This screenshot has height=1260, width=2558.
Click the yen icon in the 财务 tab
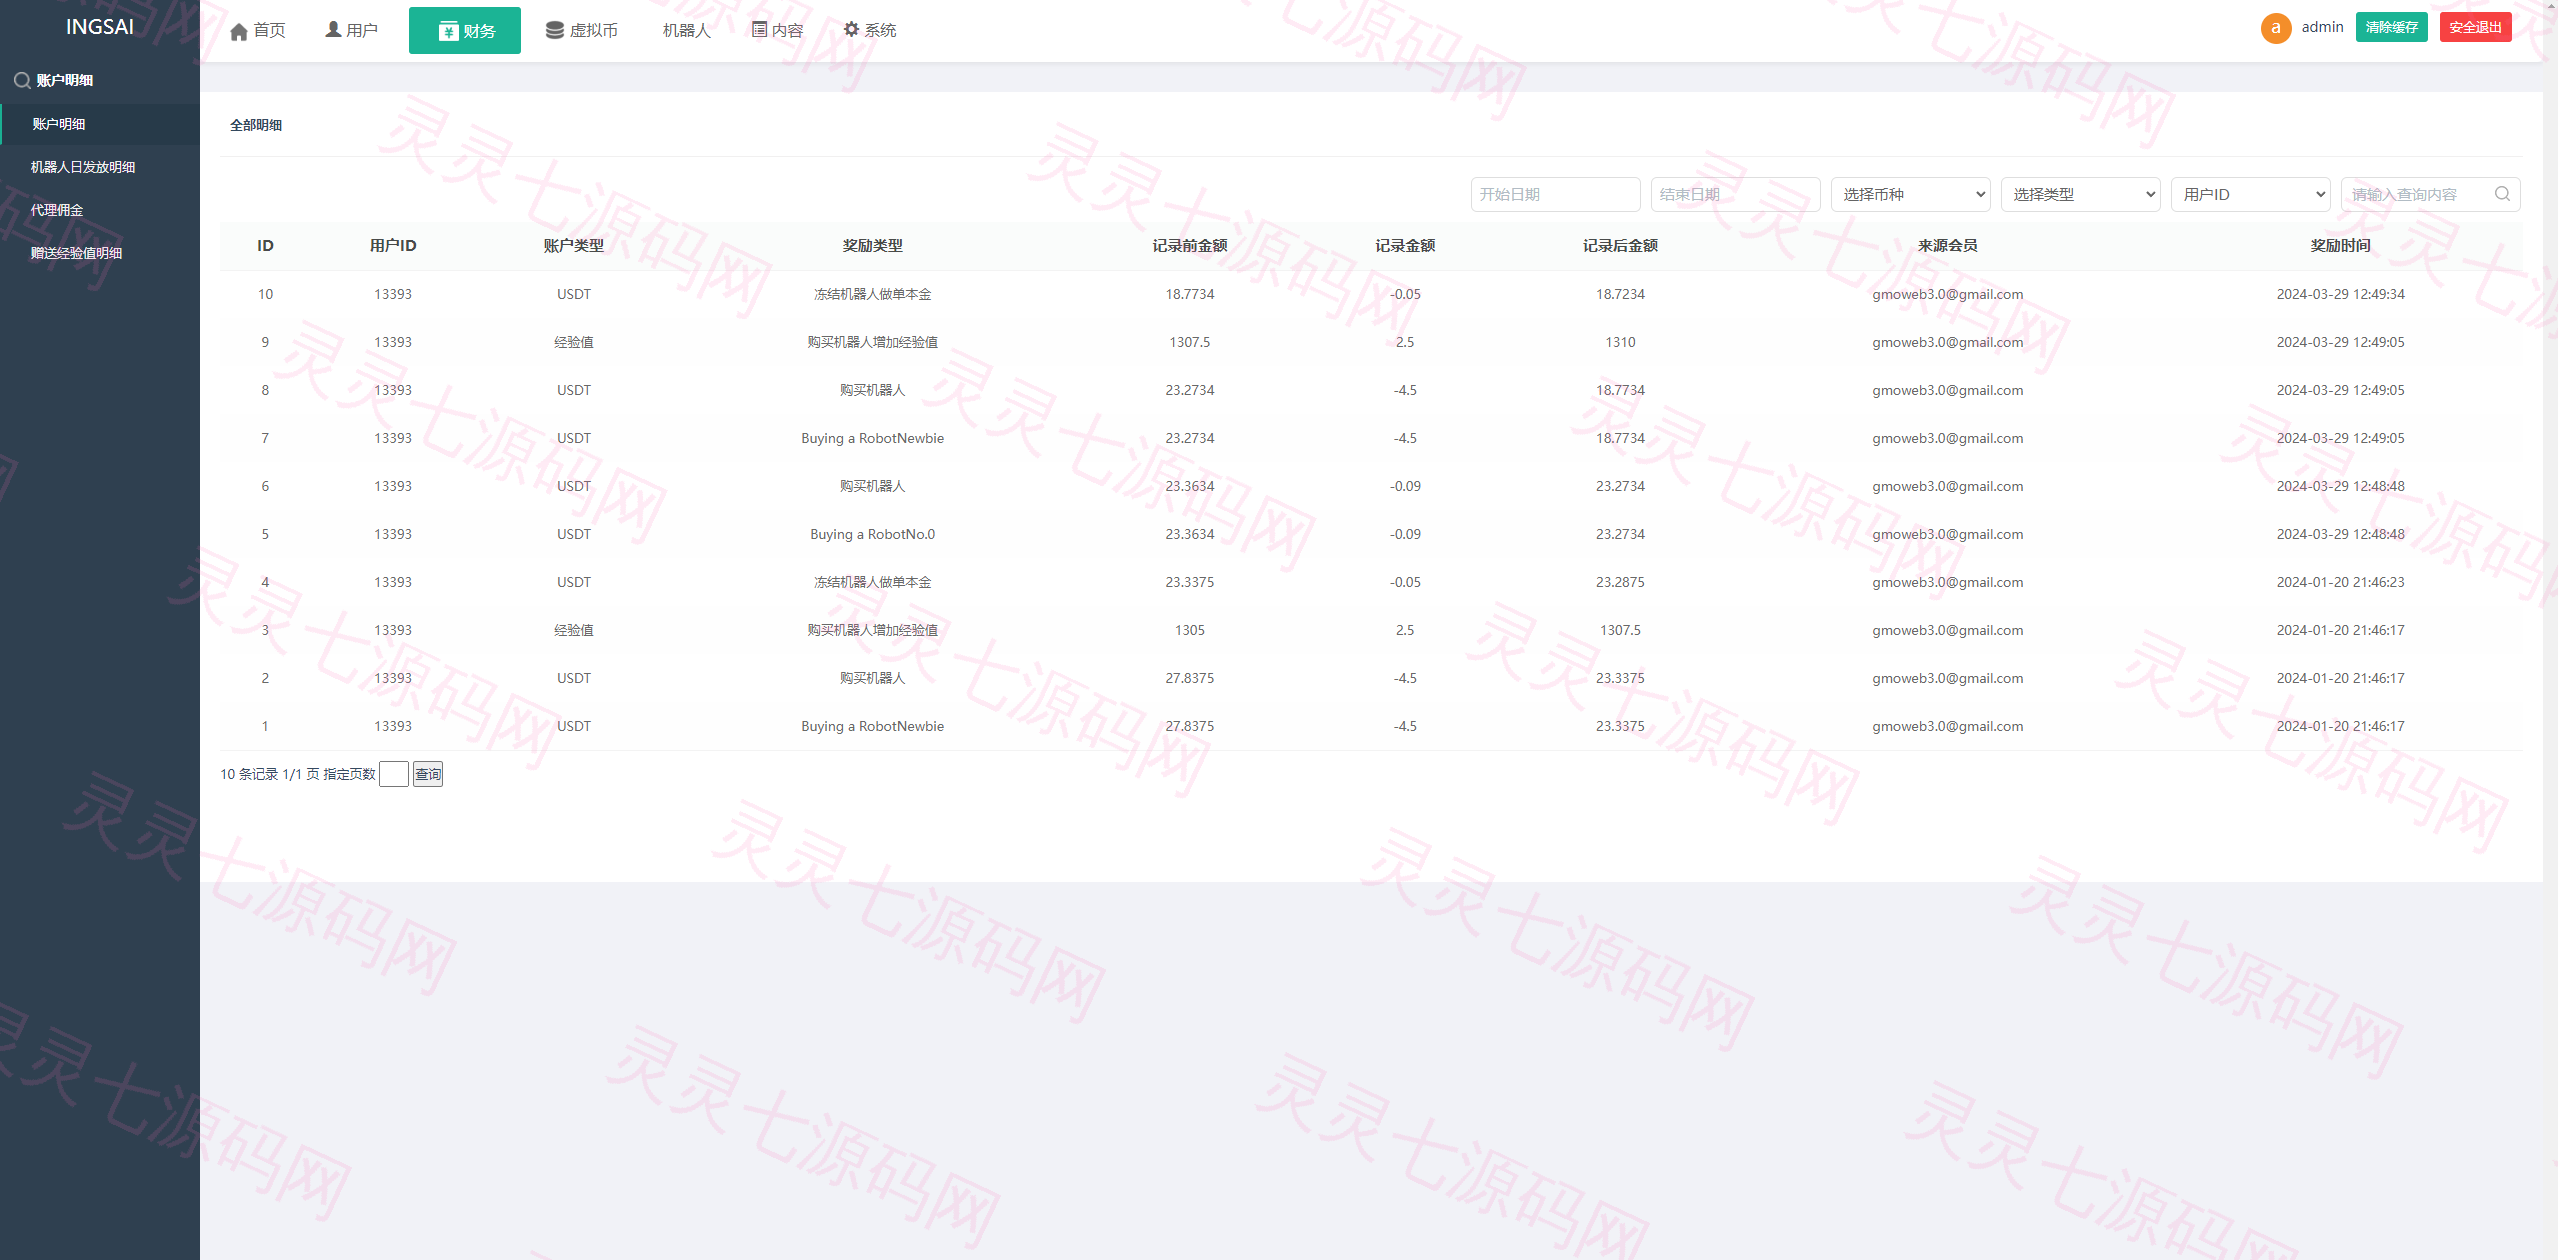click(x=448, y=31)
